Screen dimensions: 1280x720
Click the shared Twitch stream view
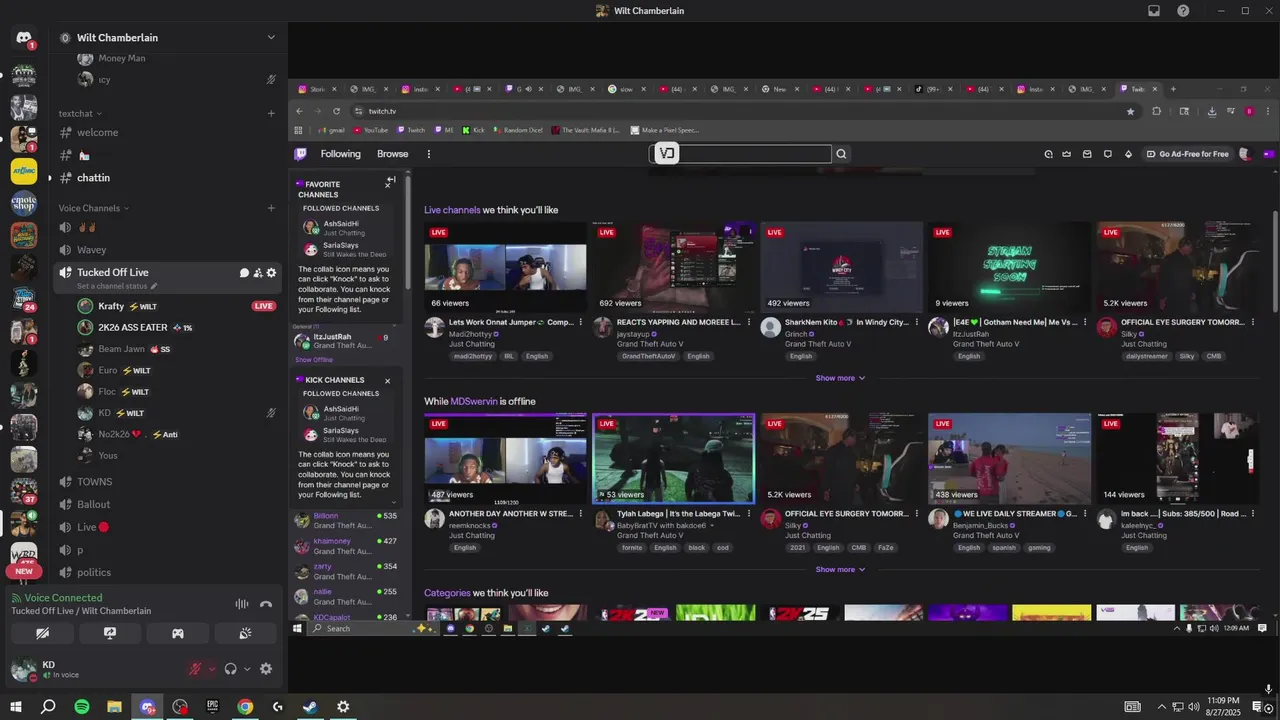(x=784, y=357)
